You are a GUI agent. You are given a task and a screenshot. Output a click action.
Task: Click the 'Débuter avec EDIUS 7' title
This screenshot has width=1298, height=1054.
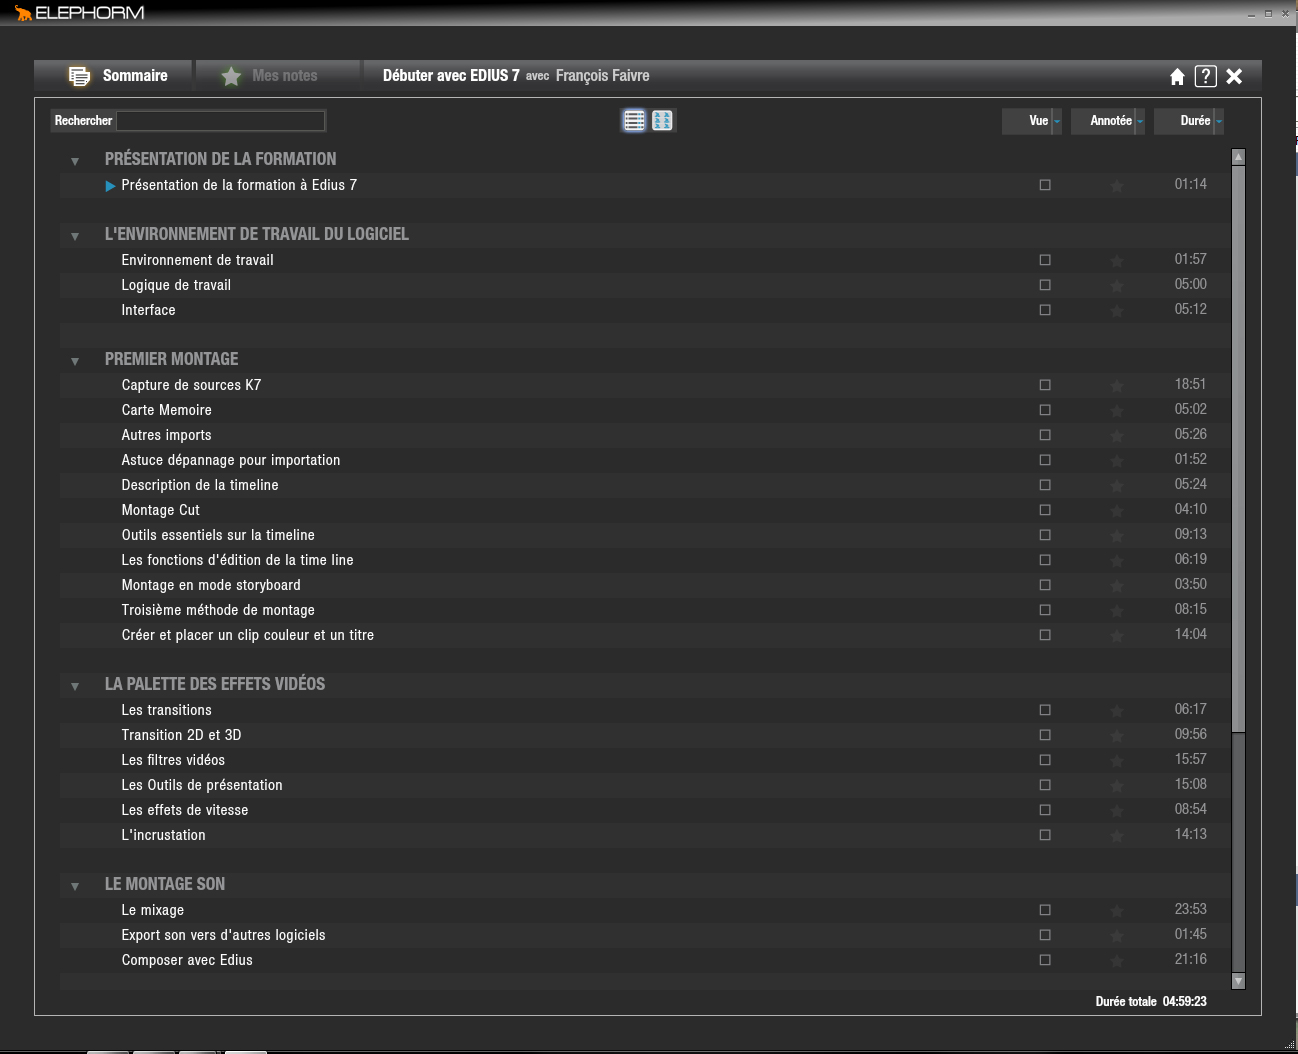[x=451, y=76]
